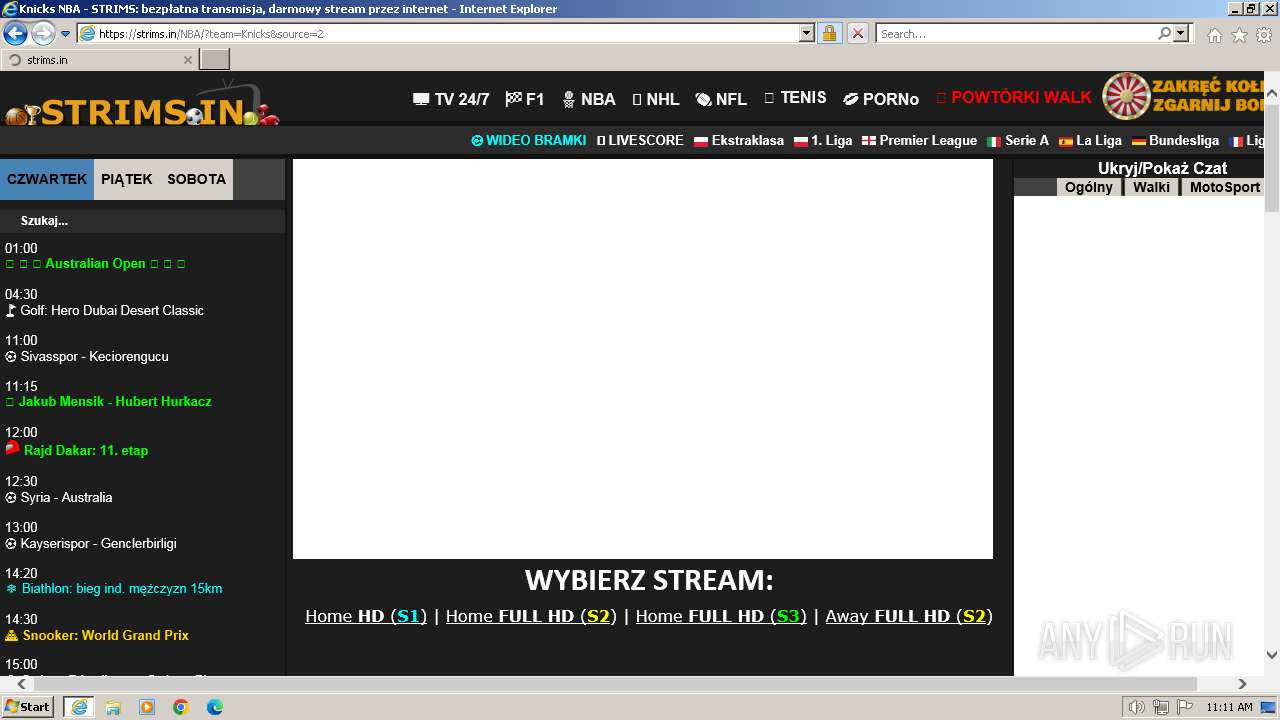1280x720 pixels.
Task: Open Biathlon bieg ind. mężczyzn 15km
Action: 114,589
